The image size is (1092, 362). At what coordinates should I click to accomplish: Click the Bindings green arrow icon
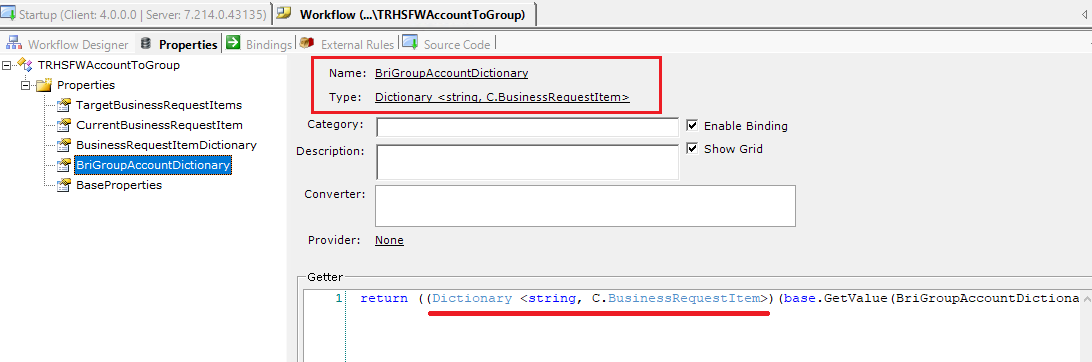coord(233,42)
